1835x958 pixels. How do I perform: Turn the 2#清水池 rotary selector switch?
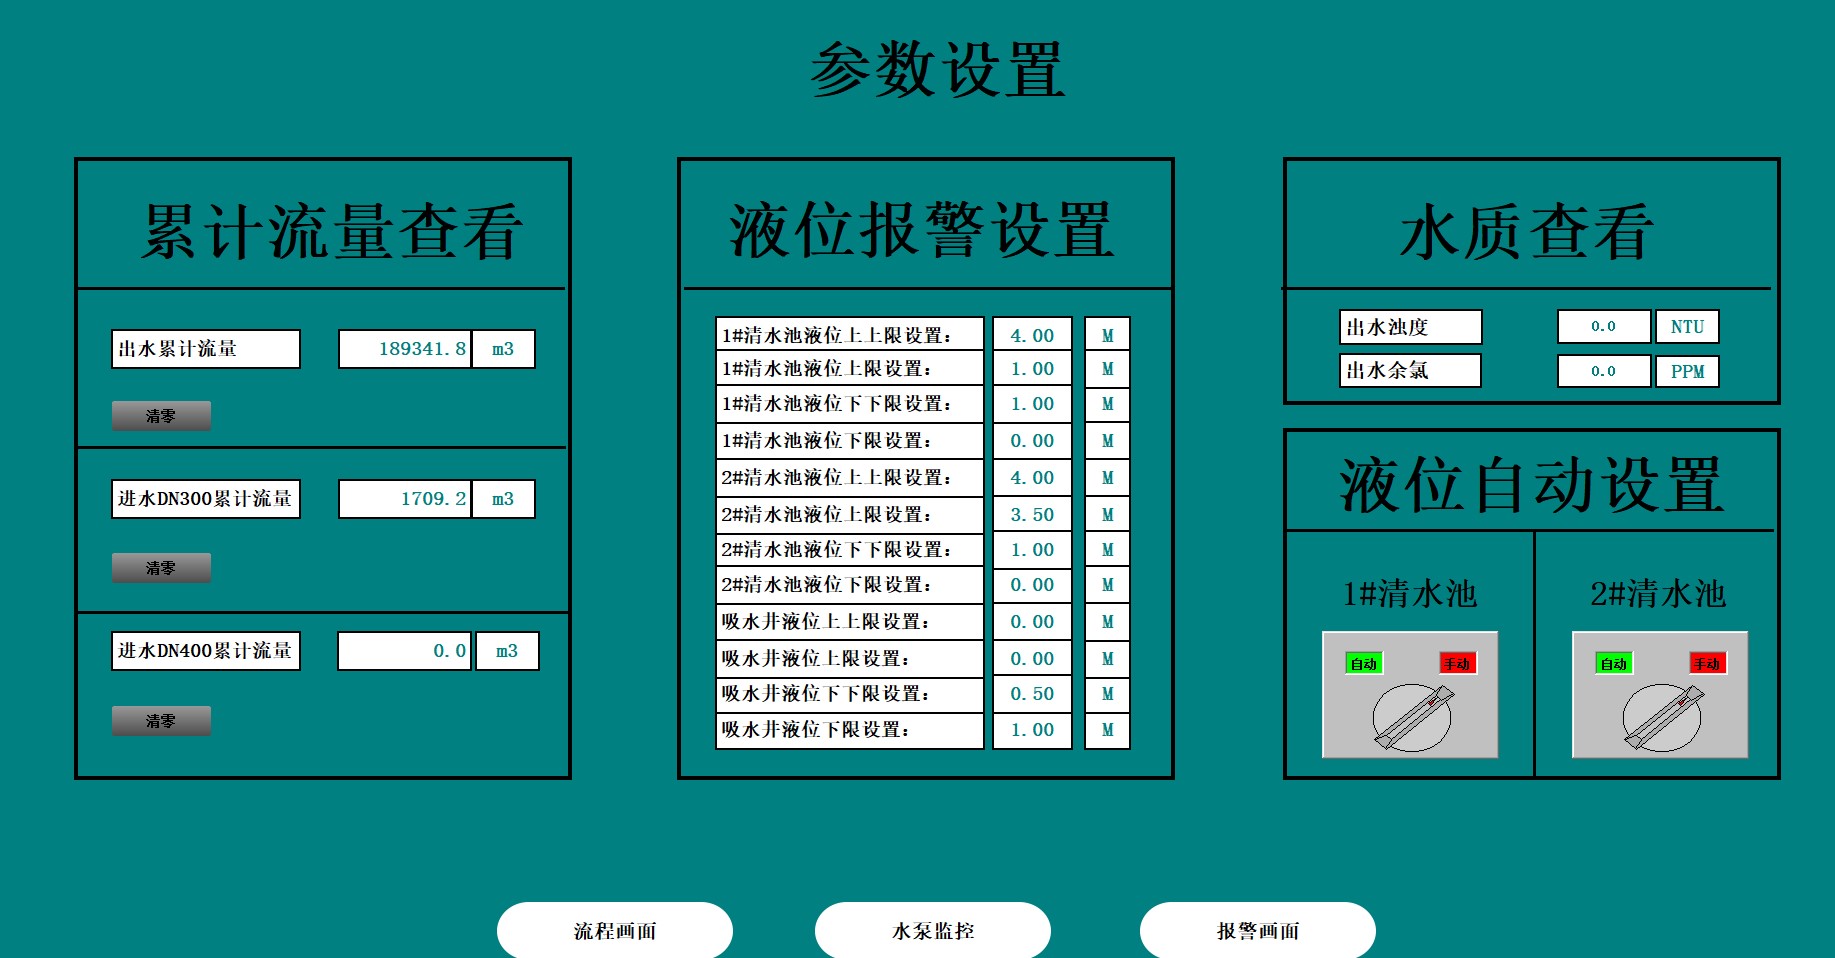(1661, 716)
